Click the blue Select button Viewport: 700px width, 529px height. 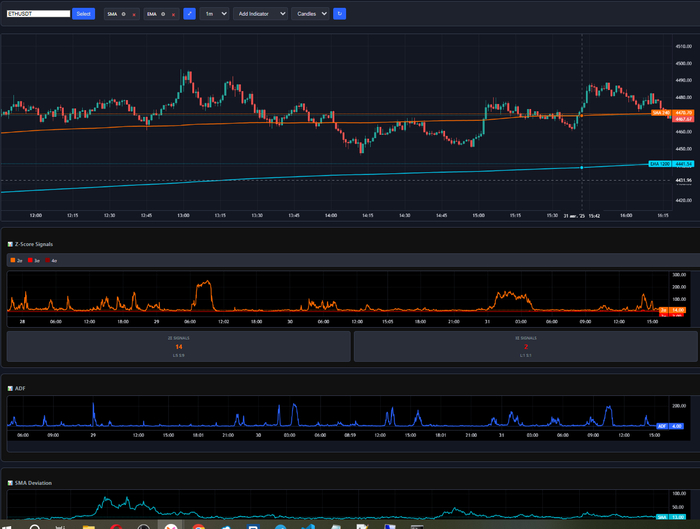click(83, 14)
